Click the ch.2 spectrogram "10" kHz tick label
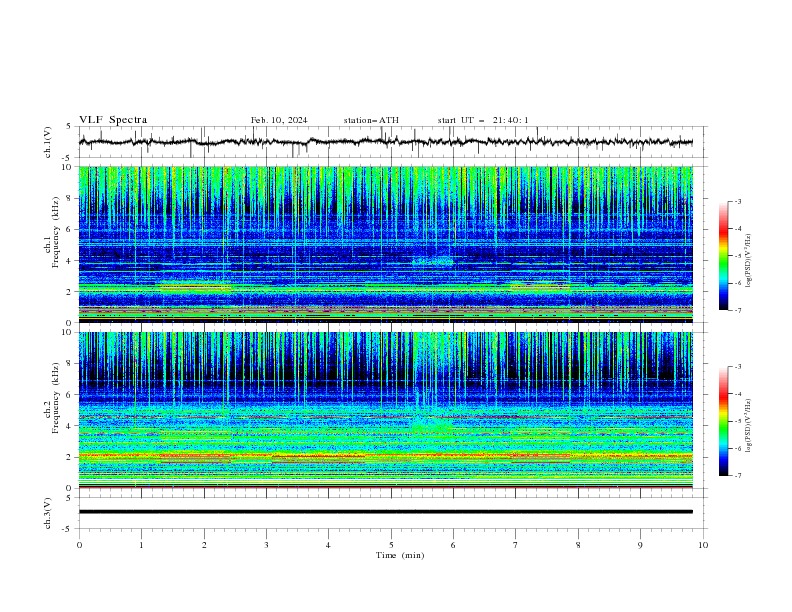 coord(69,332)
